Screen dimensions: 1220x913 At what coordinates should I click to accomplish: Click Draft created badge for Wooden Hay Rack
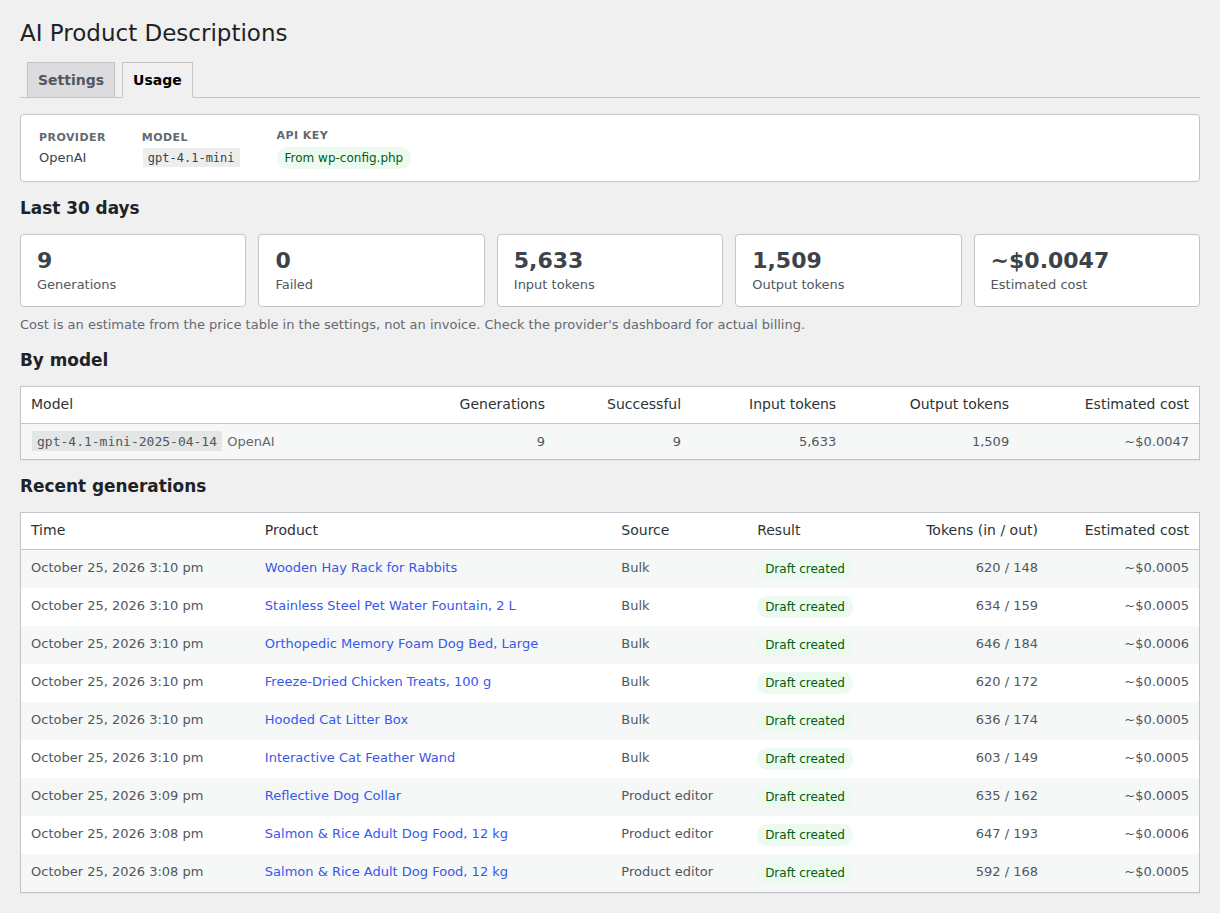(805, 568)
